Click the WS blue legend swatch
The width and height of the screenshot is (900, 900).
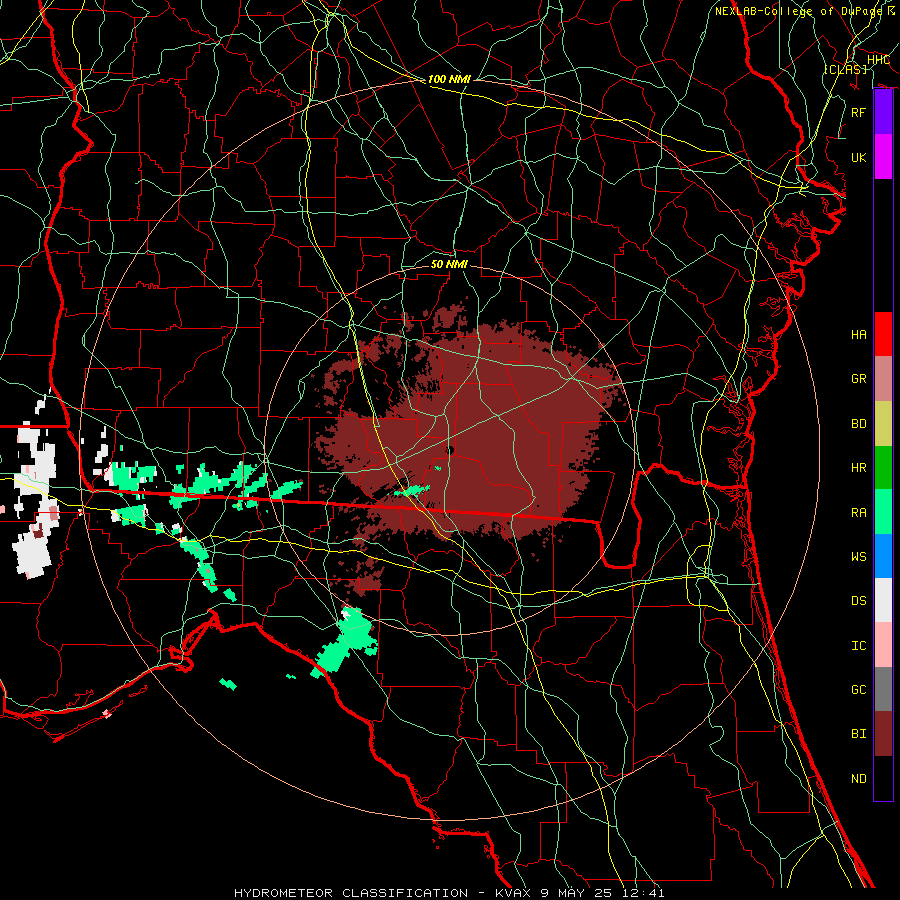[x=883, y=556]
